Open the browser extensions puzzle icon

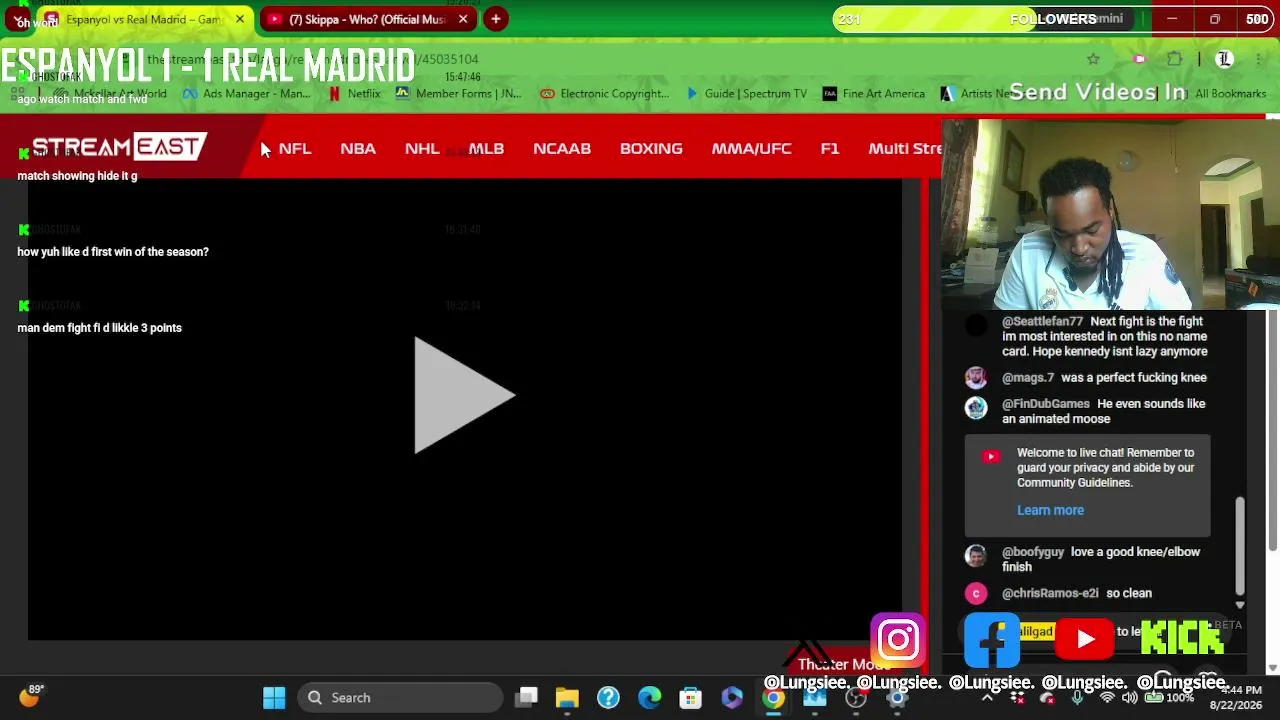tap(1175, 59)
